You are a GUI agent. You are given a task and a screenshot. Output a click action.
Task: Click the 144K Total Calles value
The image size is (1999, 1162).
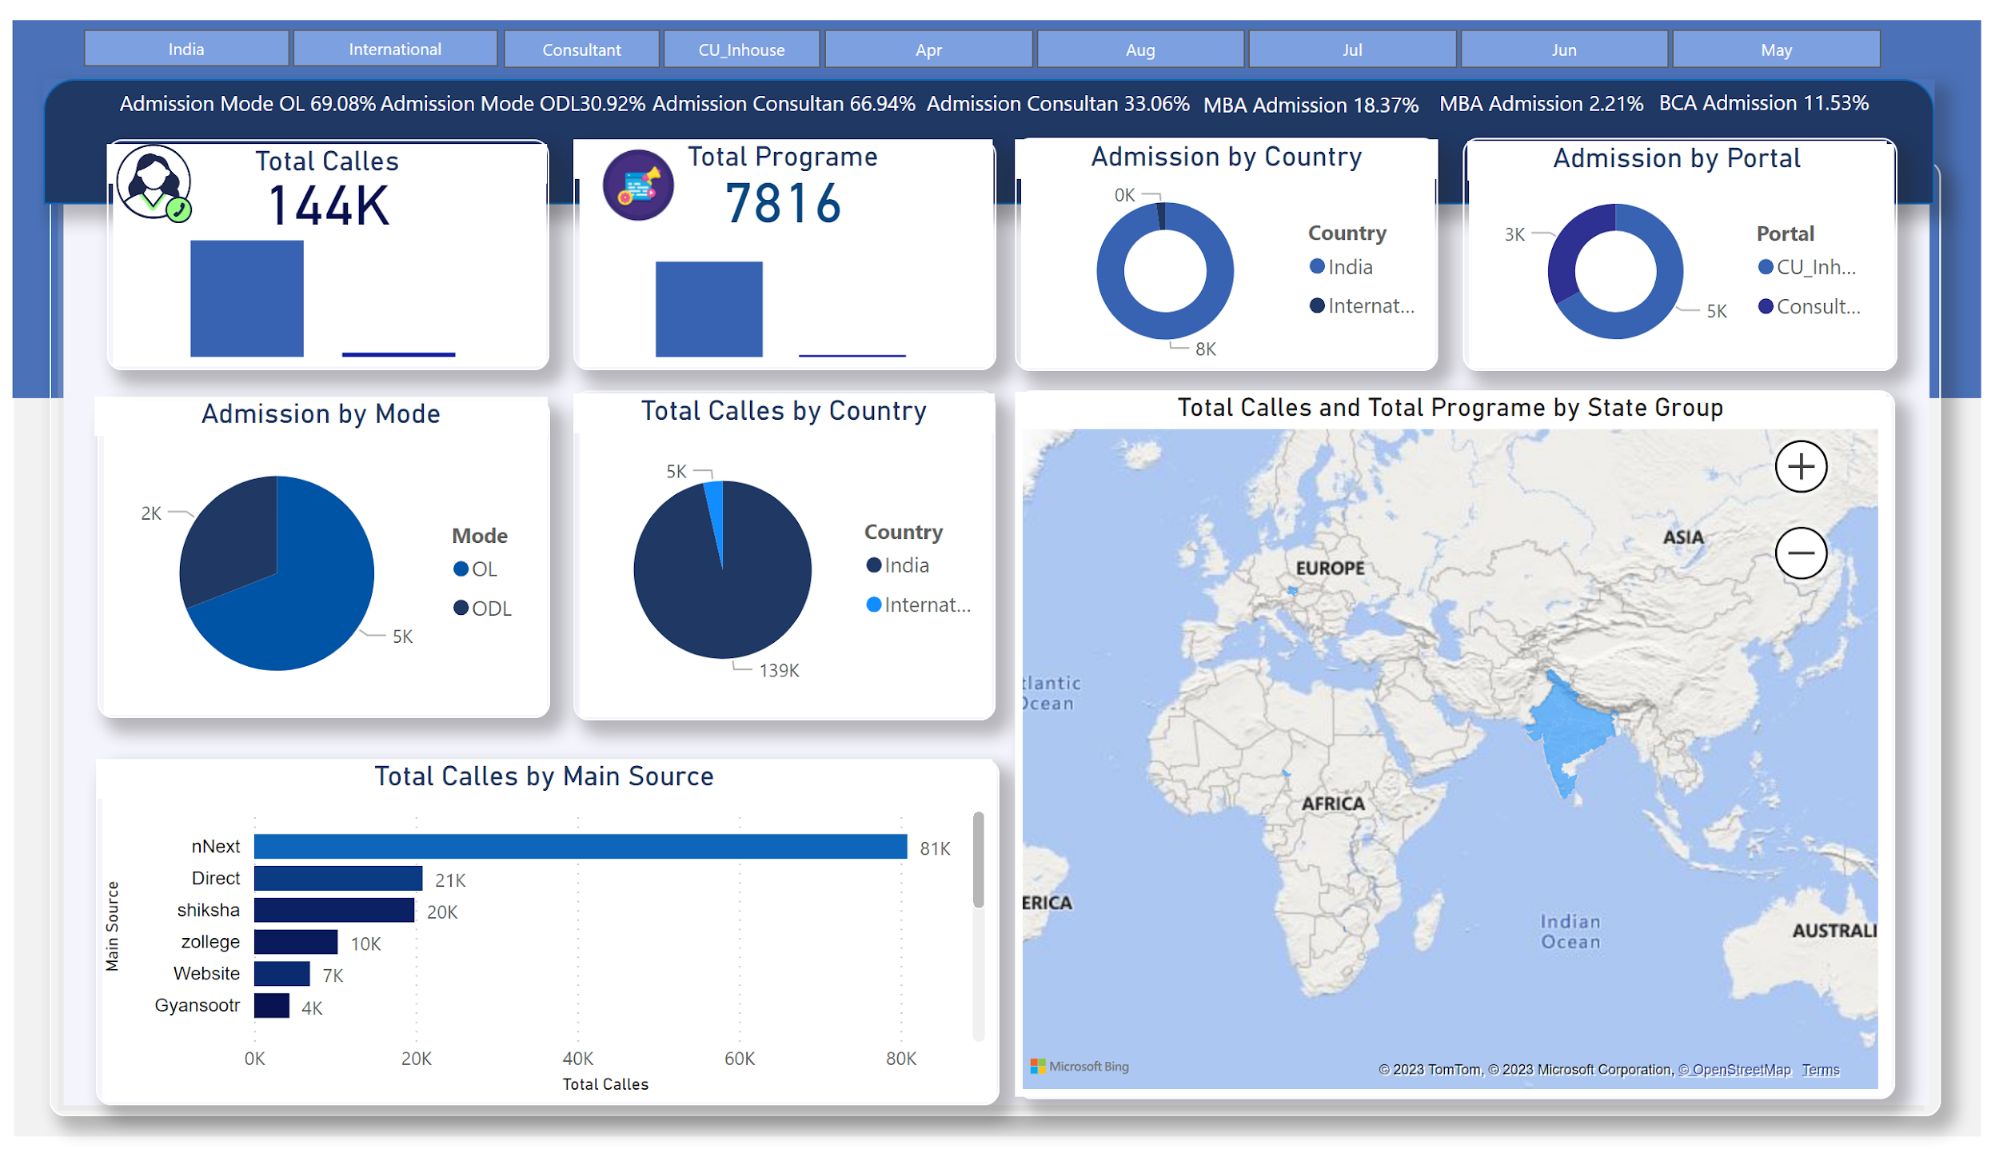pyautogui.click(x=328, y=207)
